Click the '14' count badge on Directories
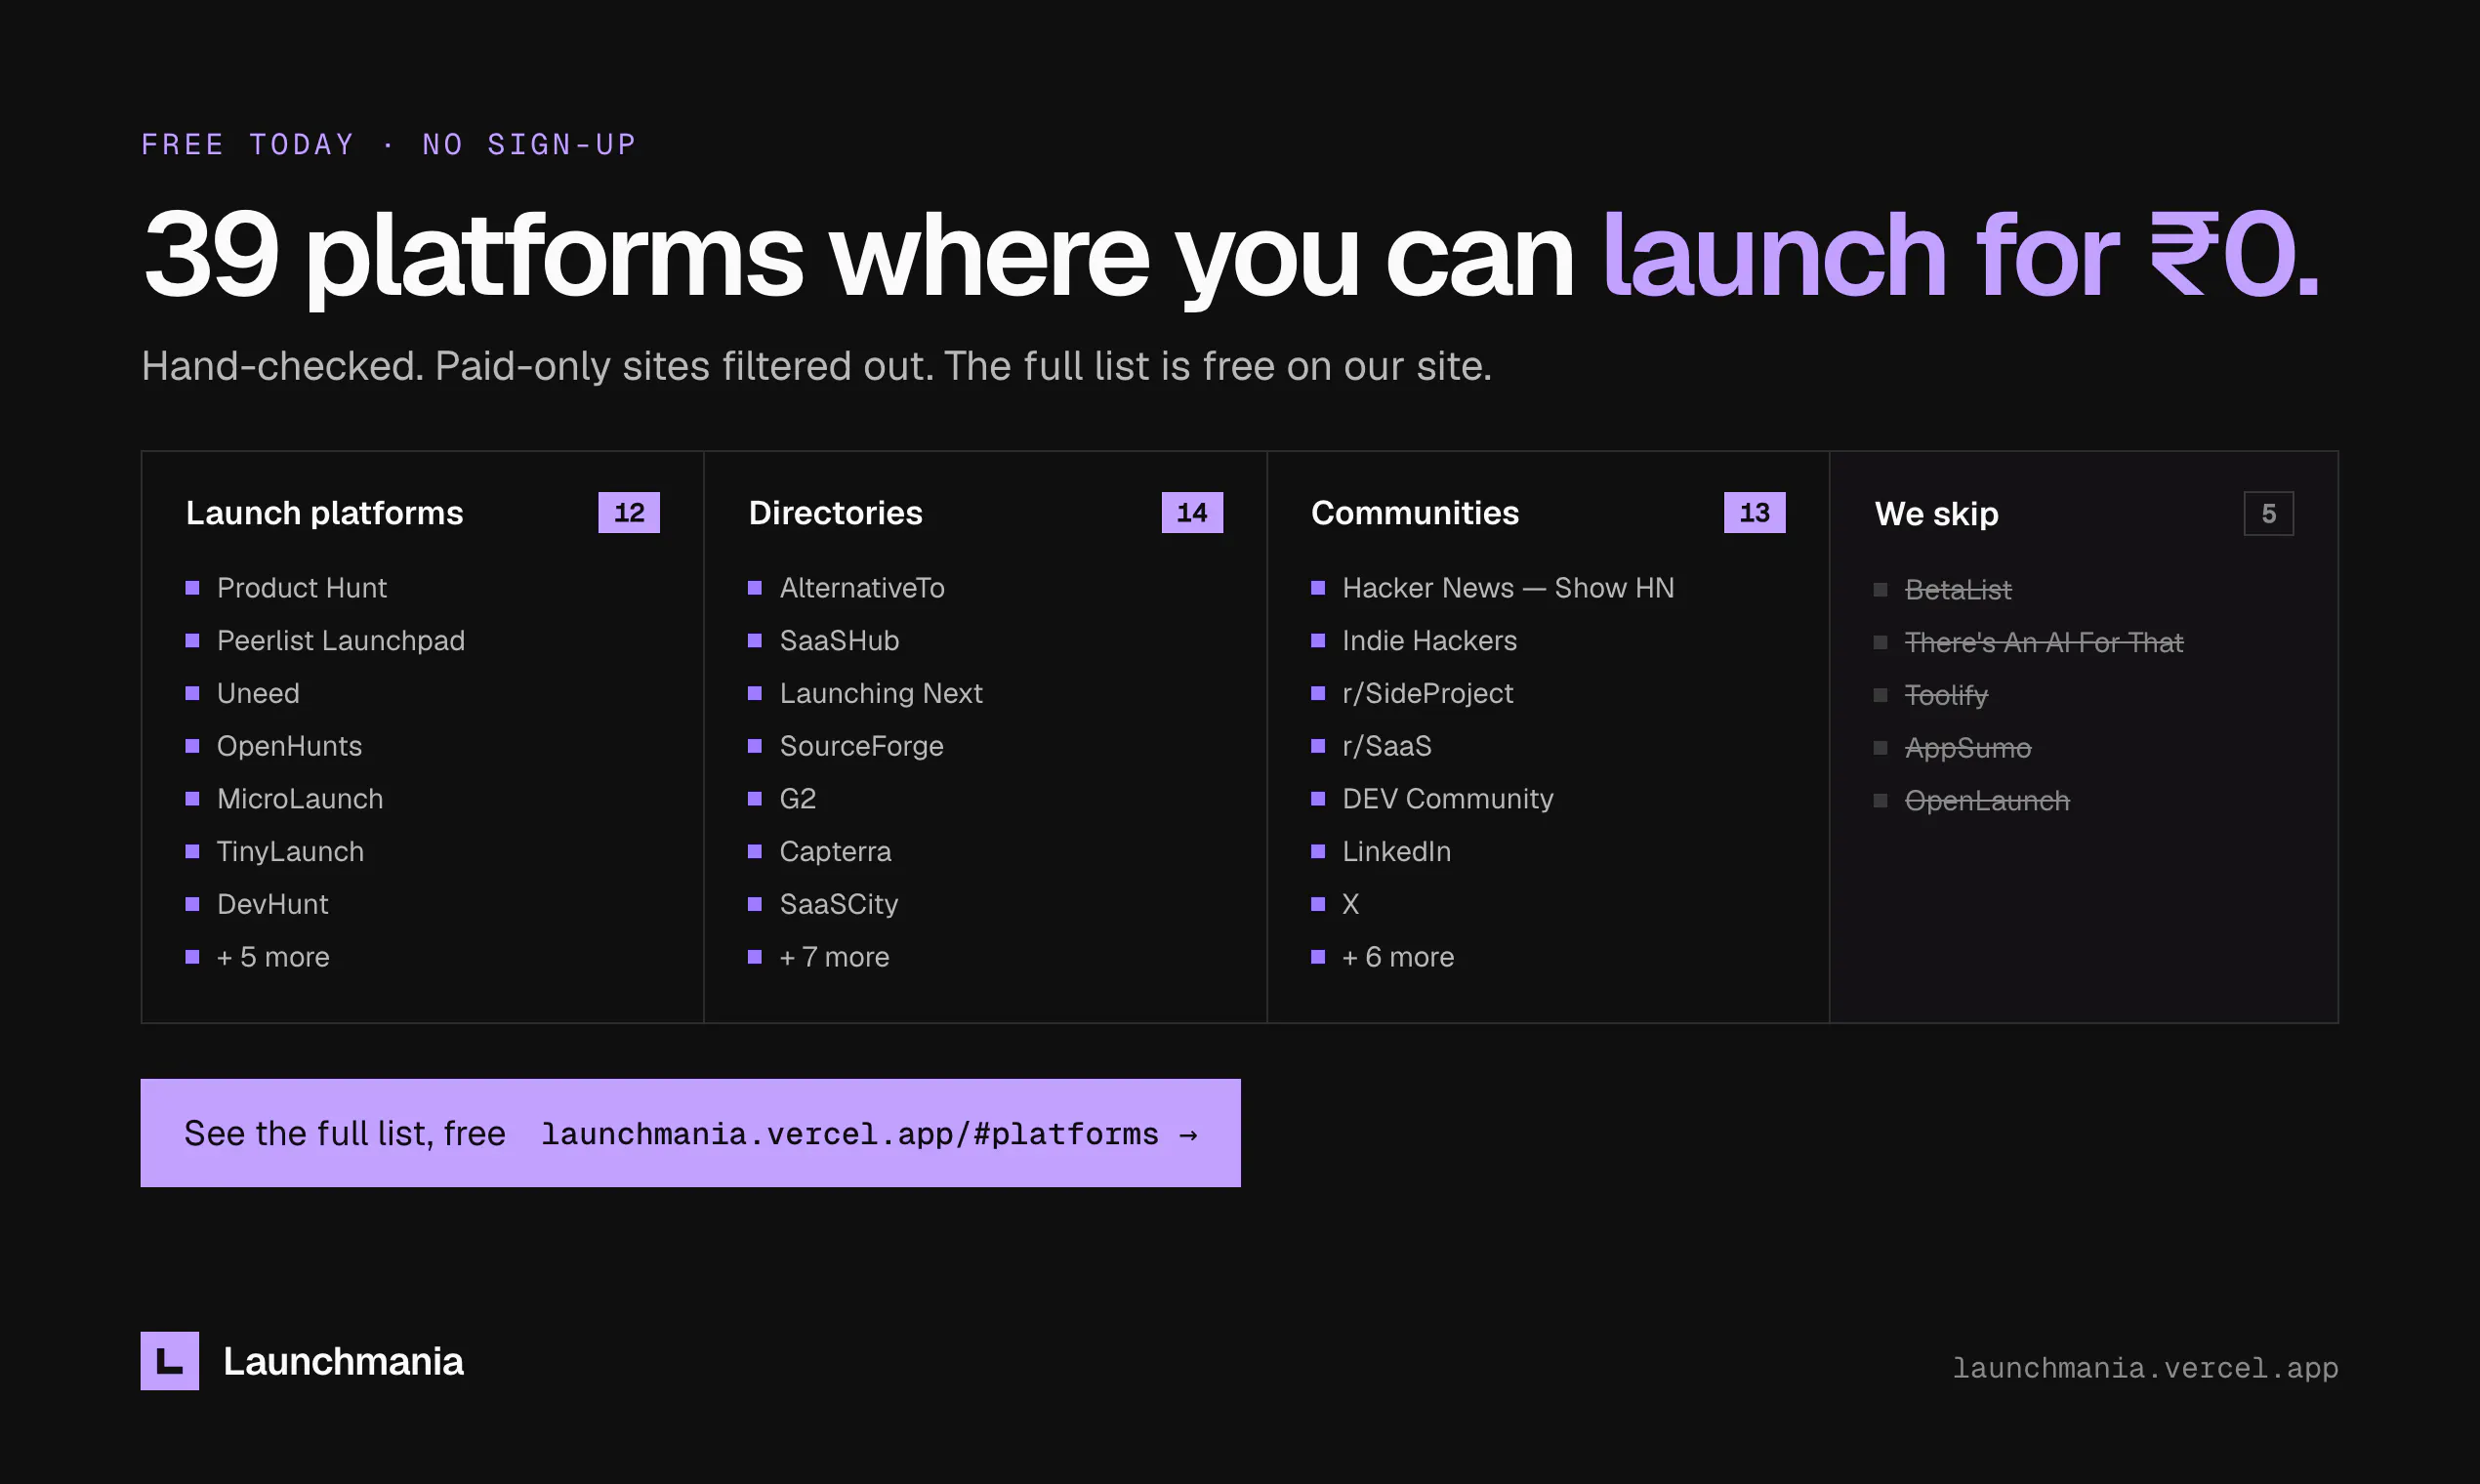This screenshot has width=2480, height=1484. coord(1192,513)
